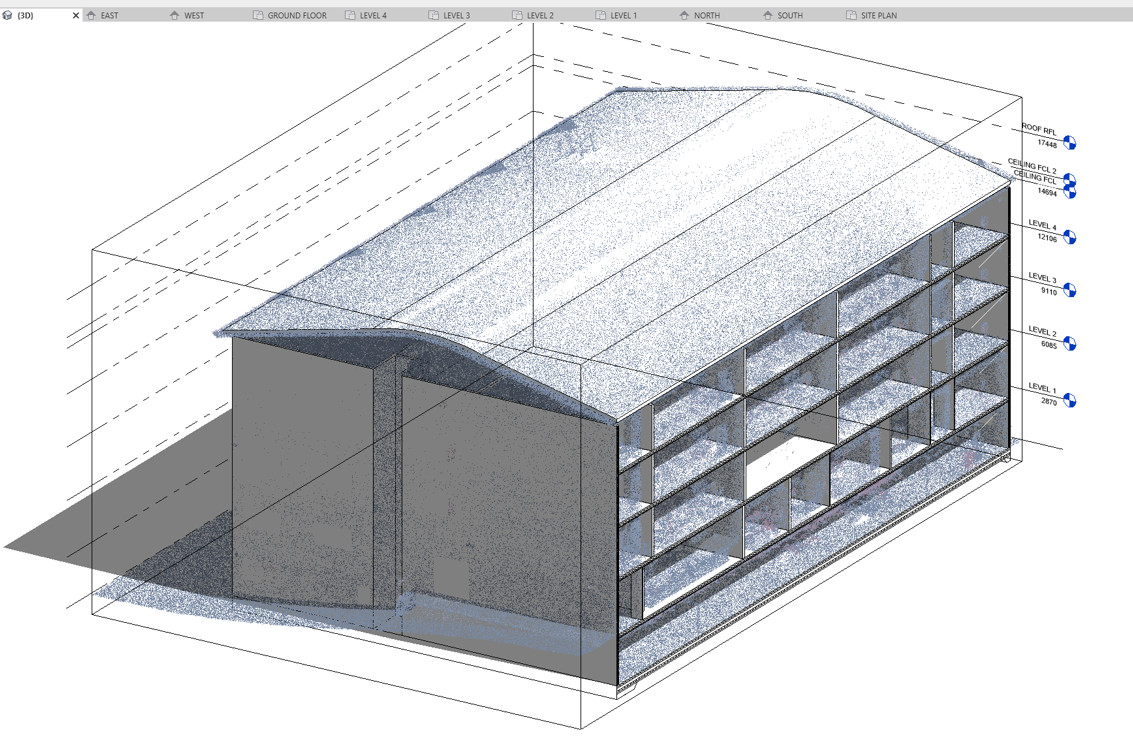Switch to the SOUTH elevation tab
Screen dimensions: 1133x747
(790, 15)
